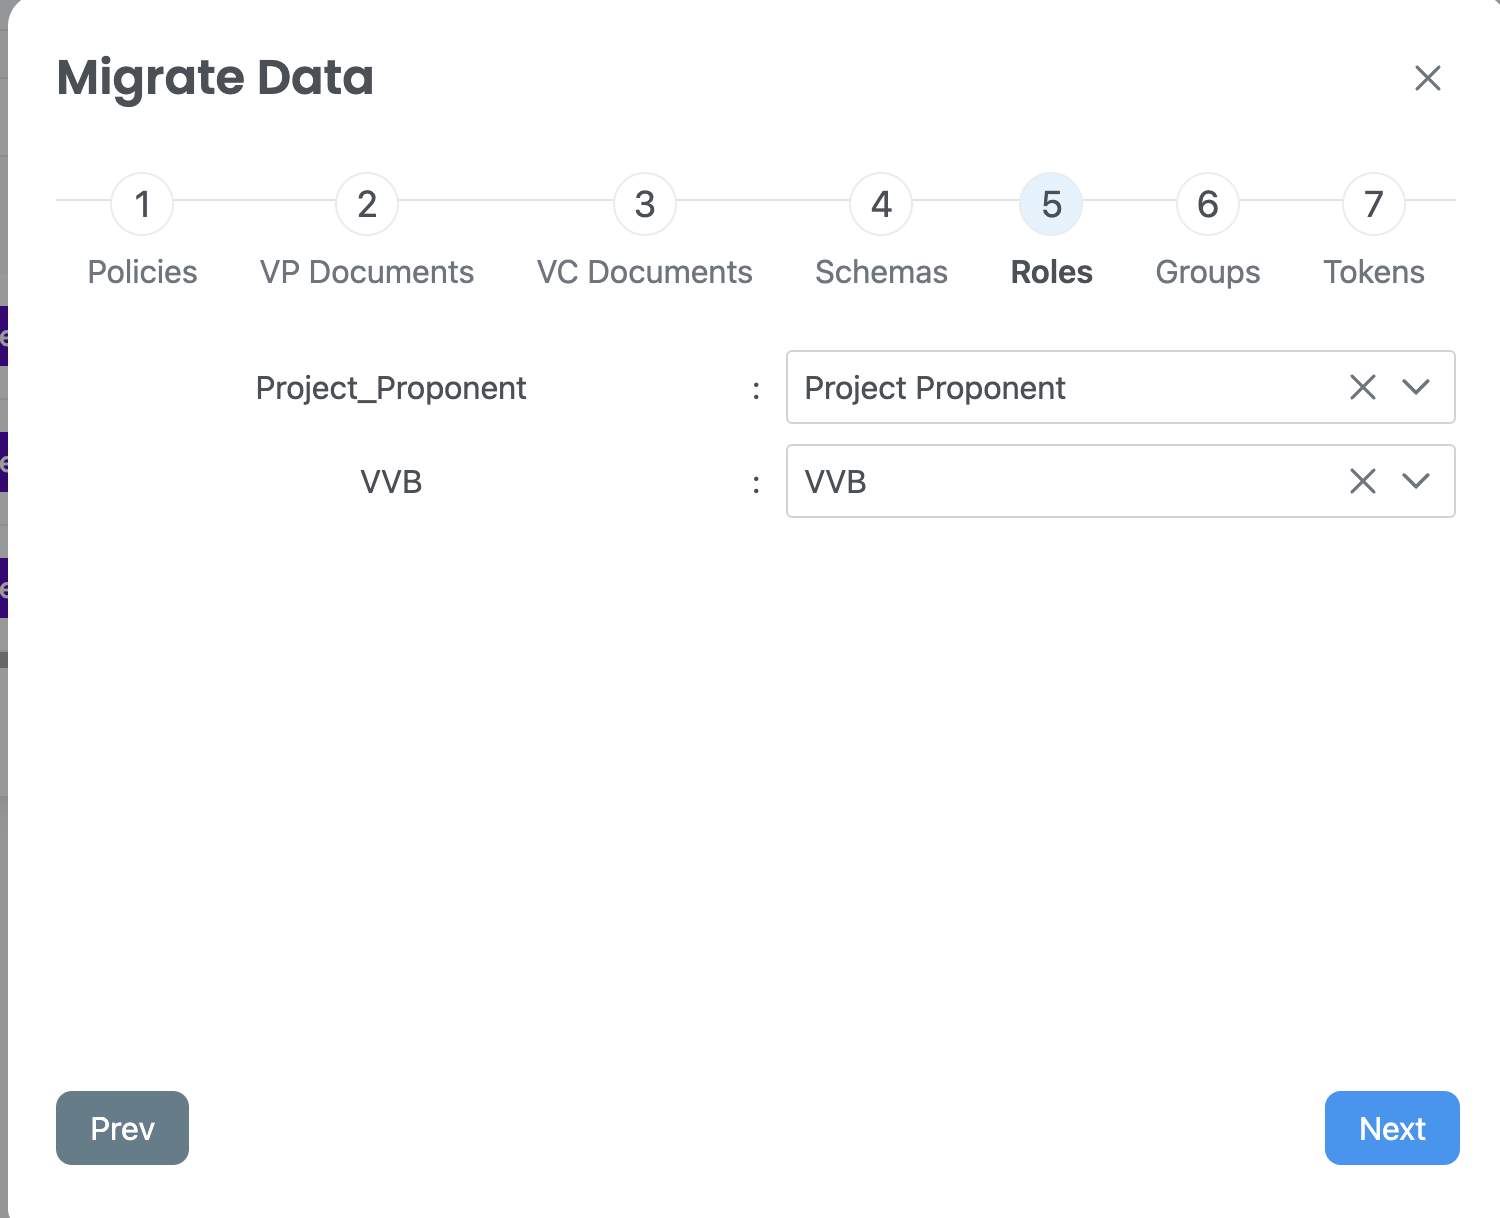1500x1218 pixels.
Task: Switch to the Tokens step label
Action: 1374,272
